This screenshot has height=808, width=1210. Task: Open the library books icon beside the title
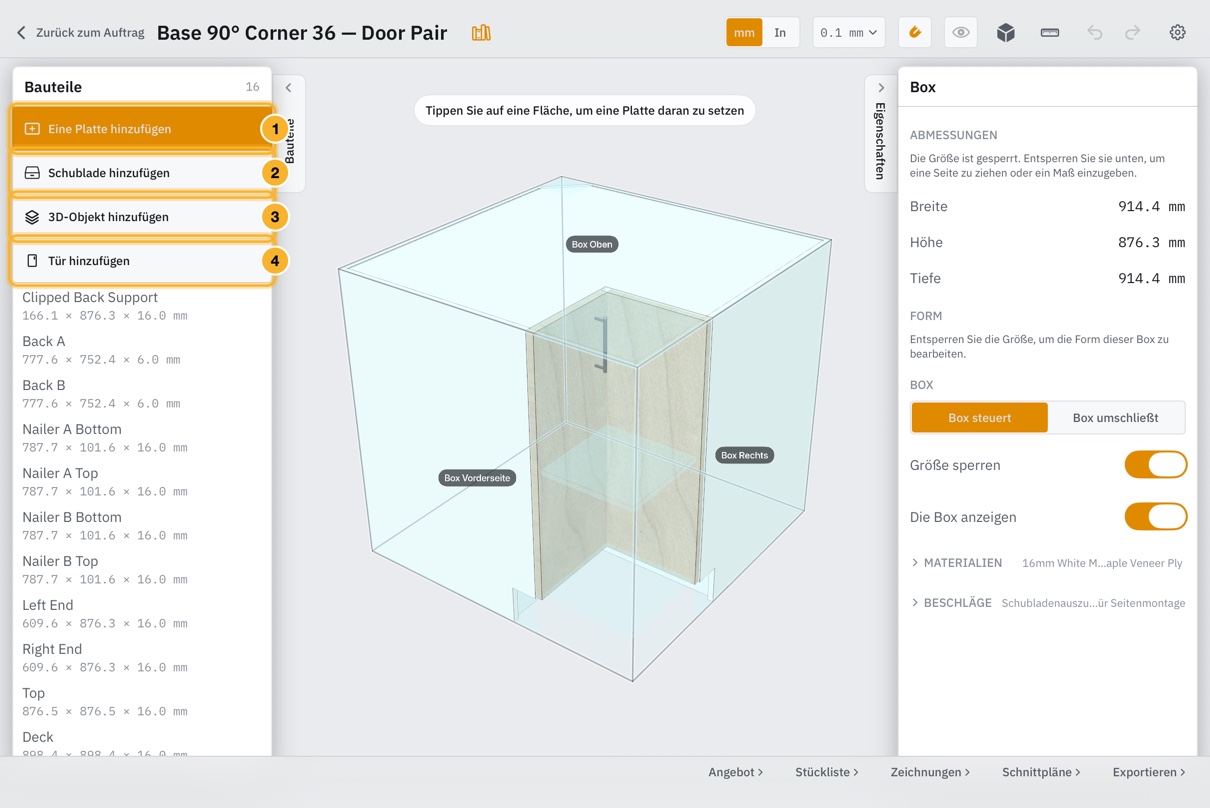coord(481,33)
